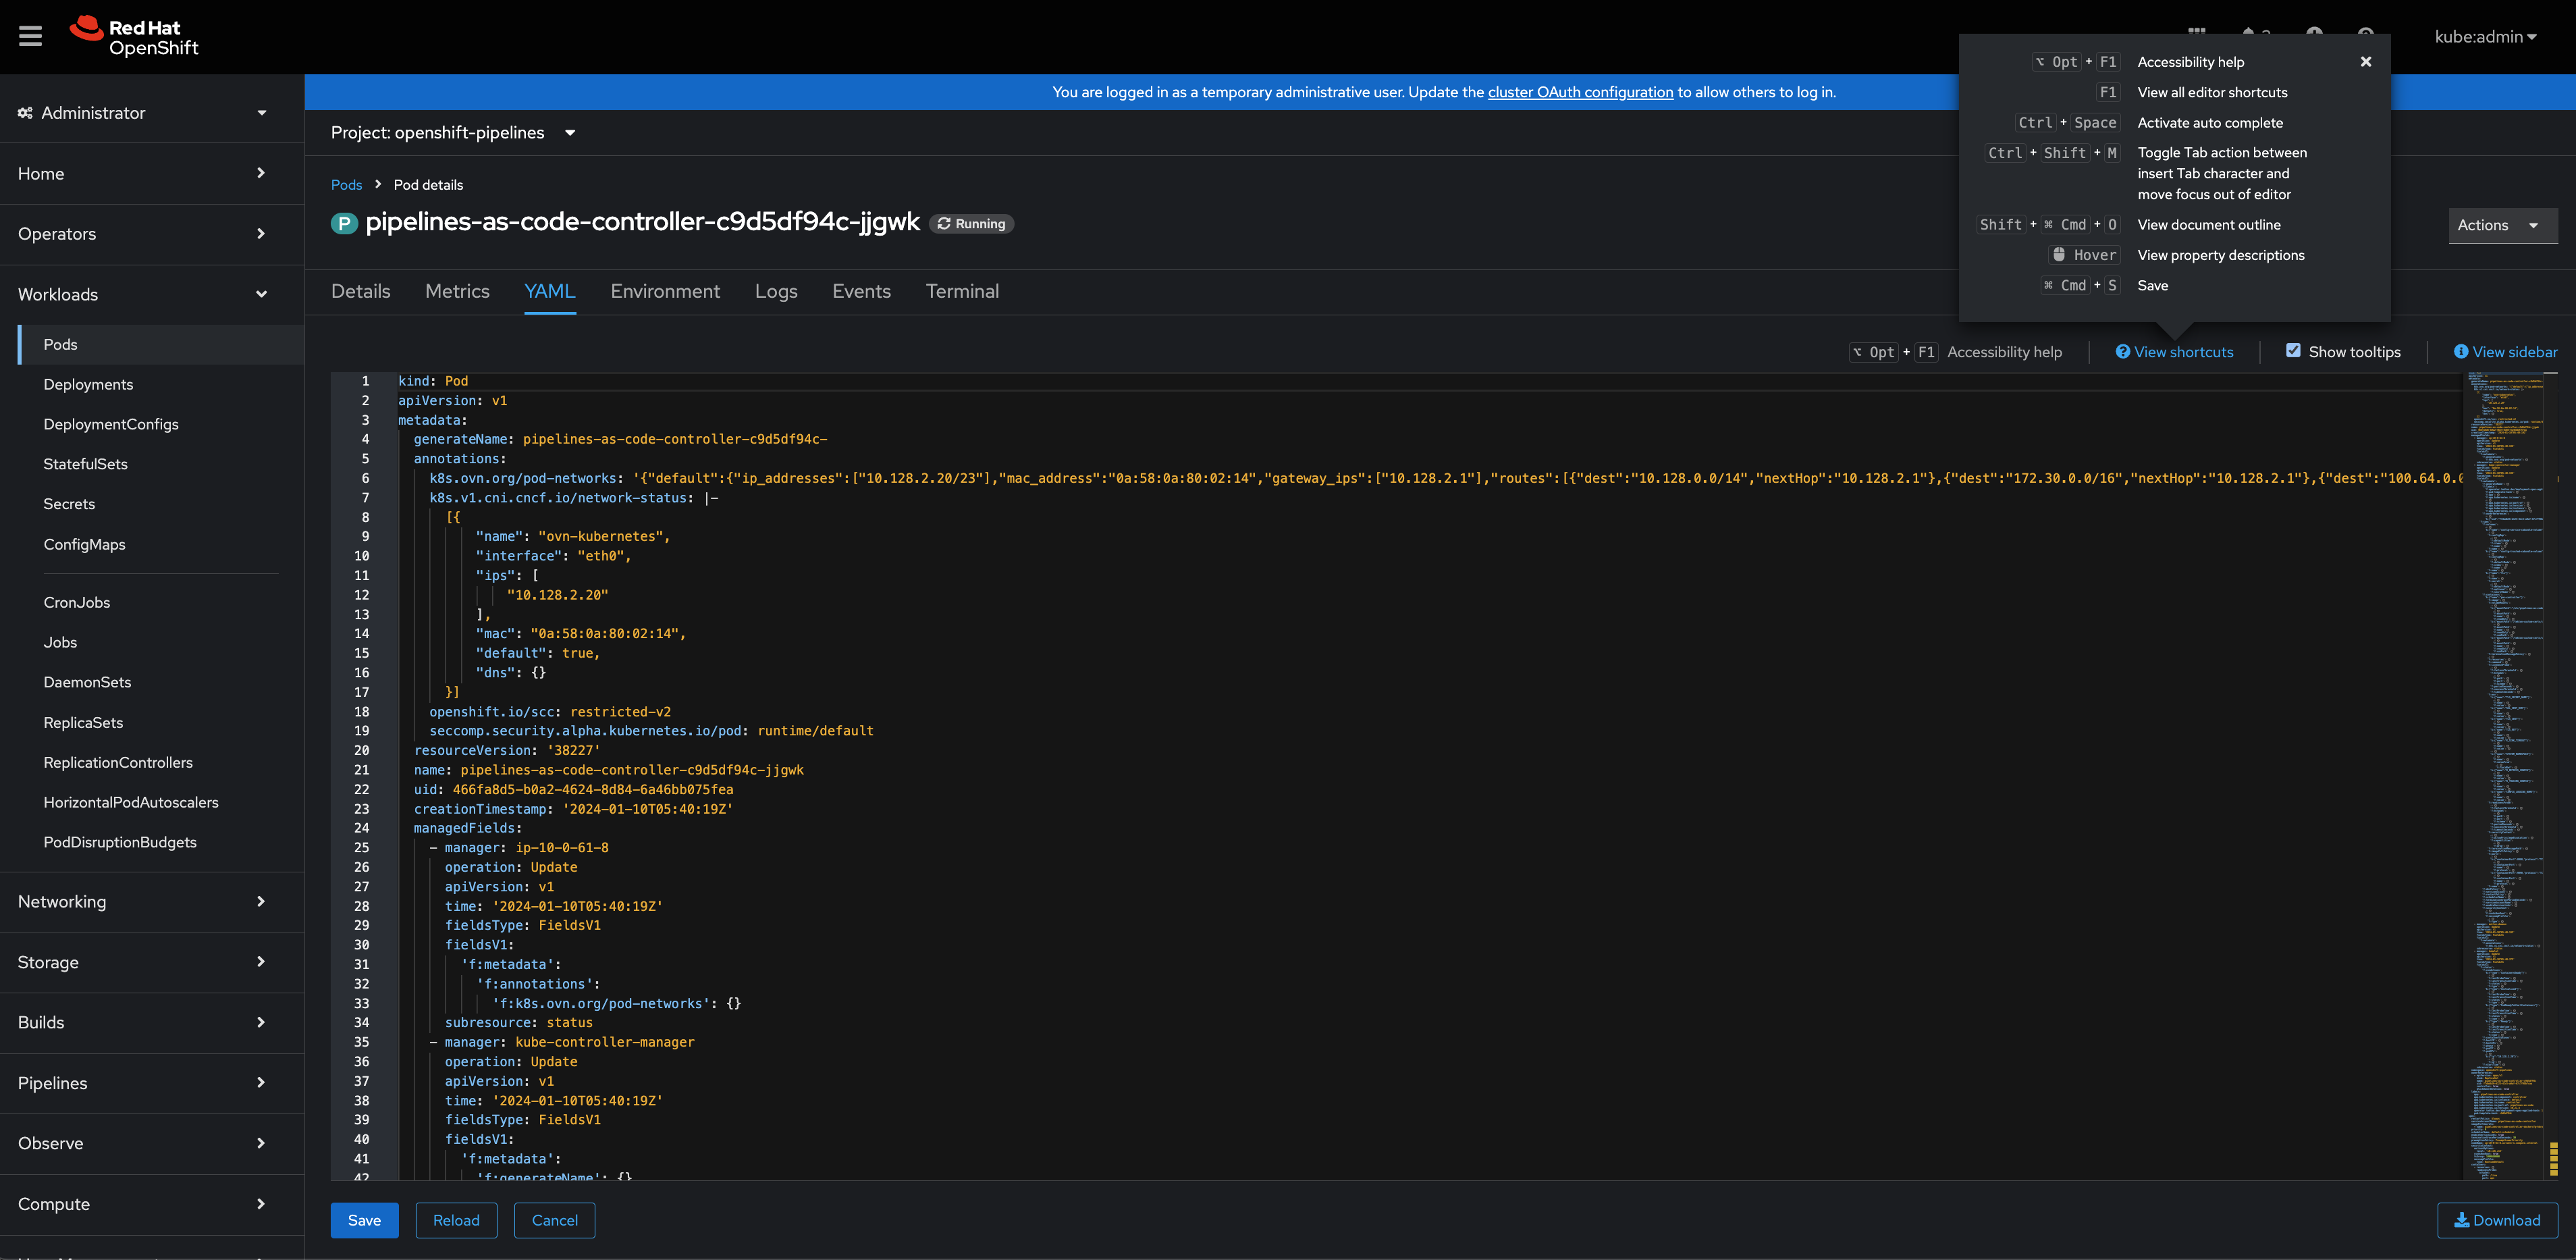Click the View sidebar info icon

(x=2460, y=352)
